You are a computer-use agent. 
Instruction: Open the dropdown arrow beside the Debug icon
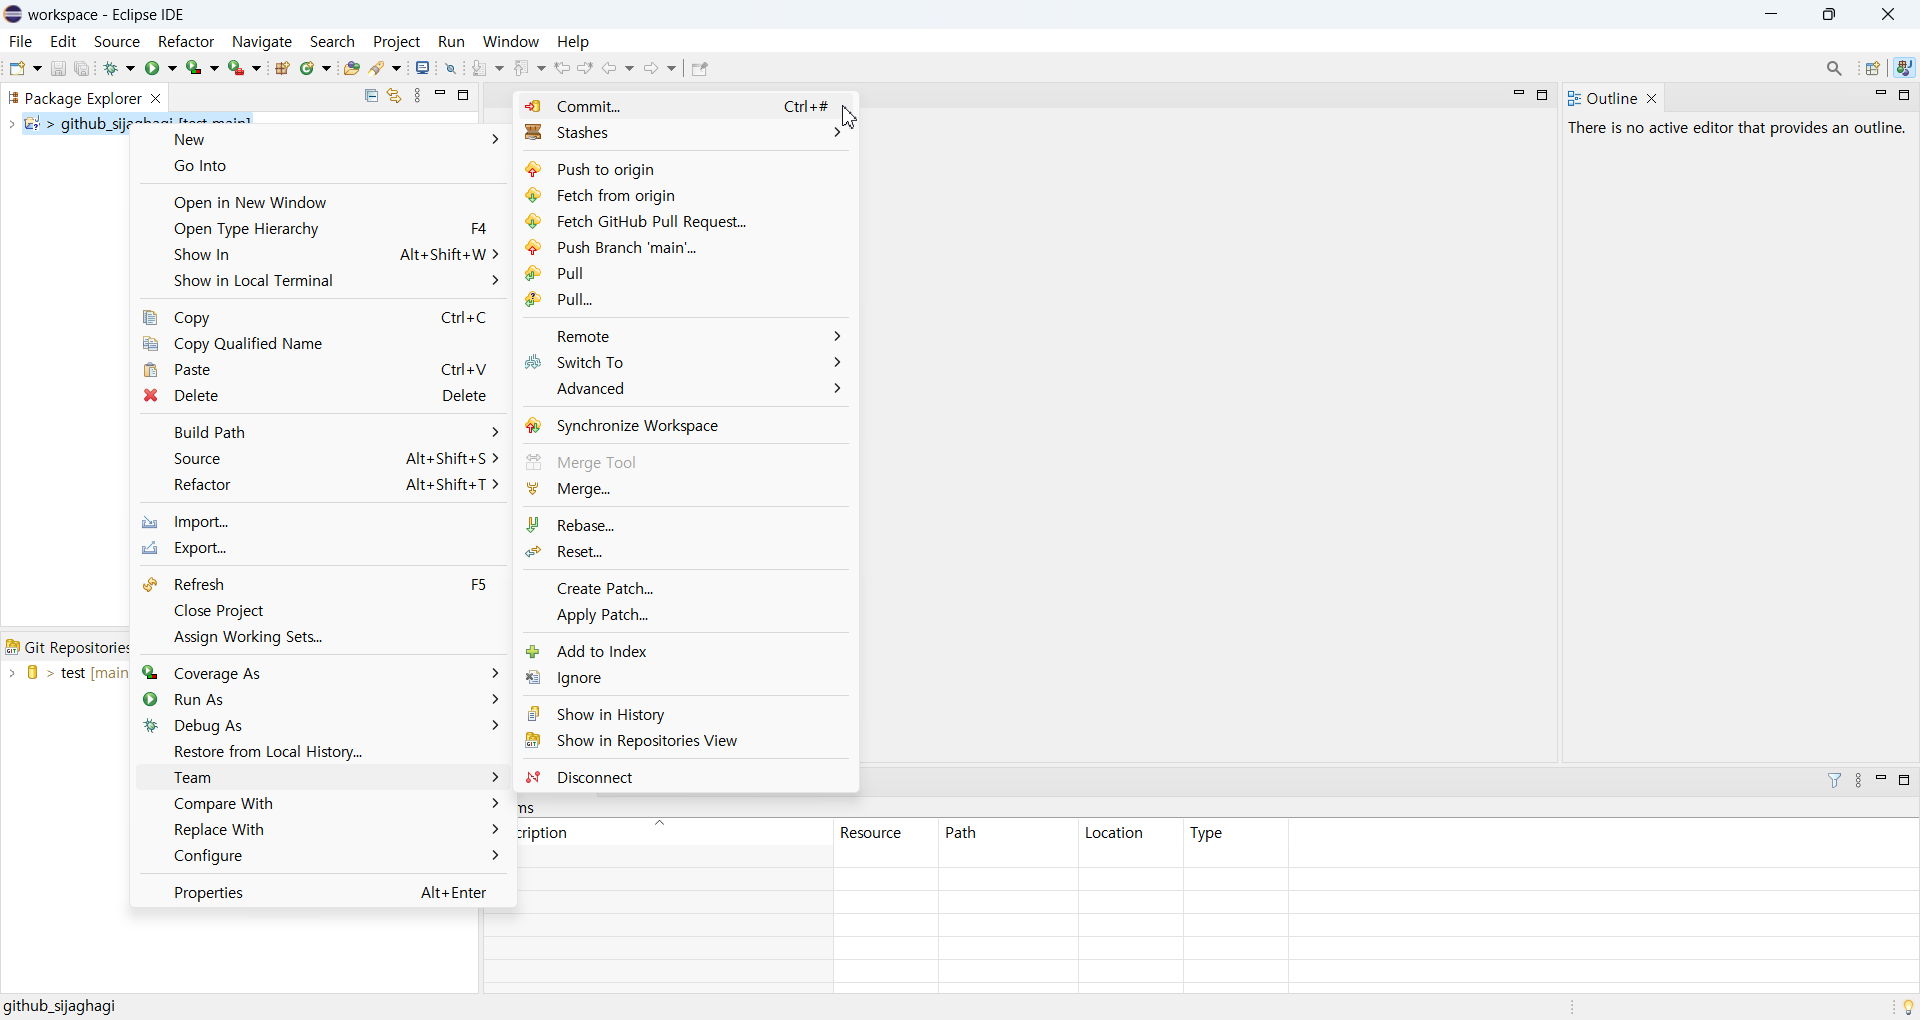click(x=131, y=69)
